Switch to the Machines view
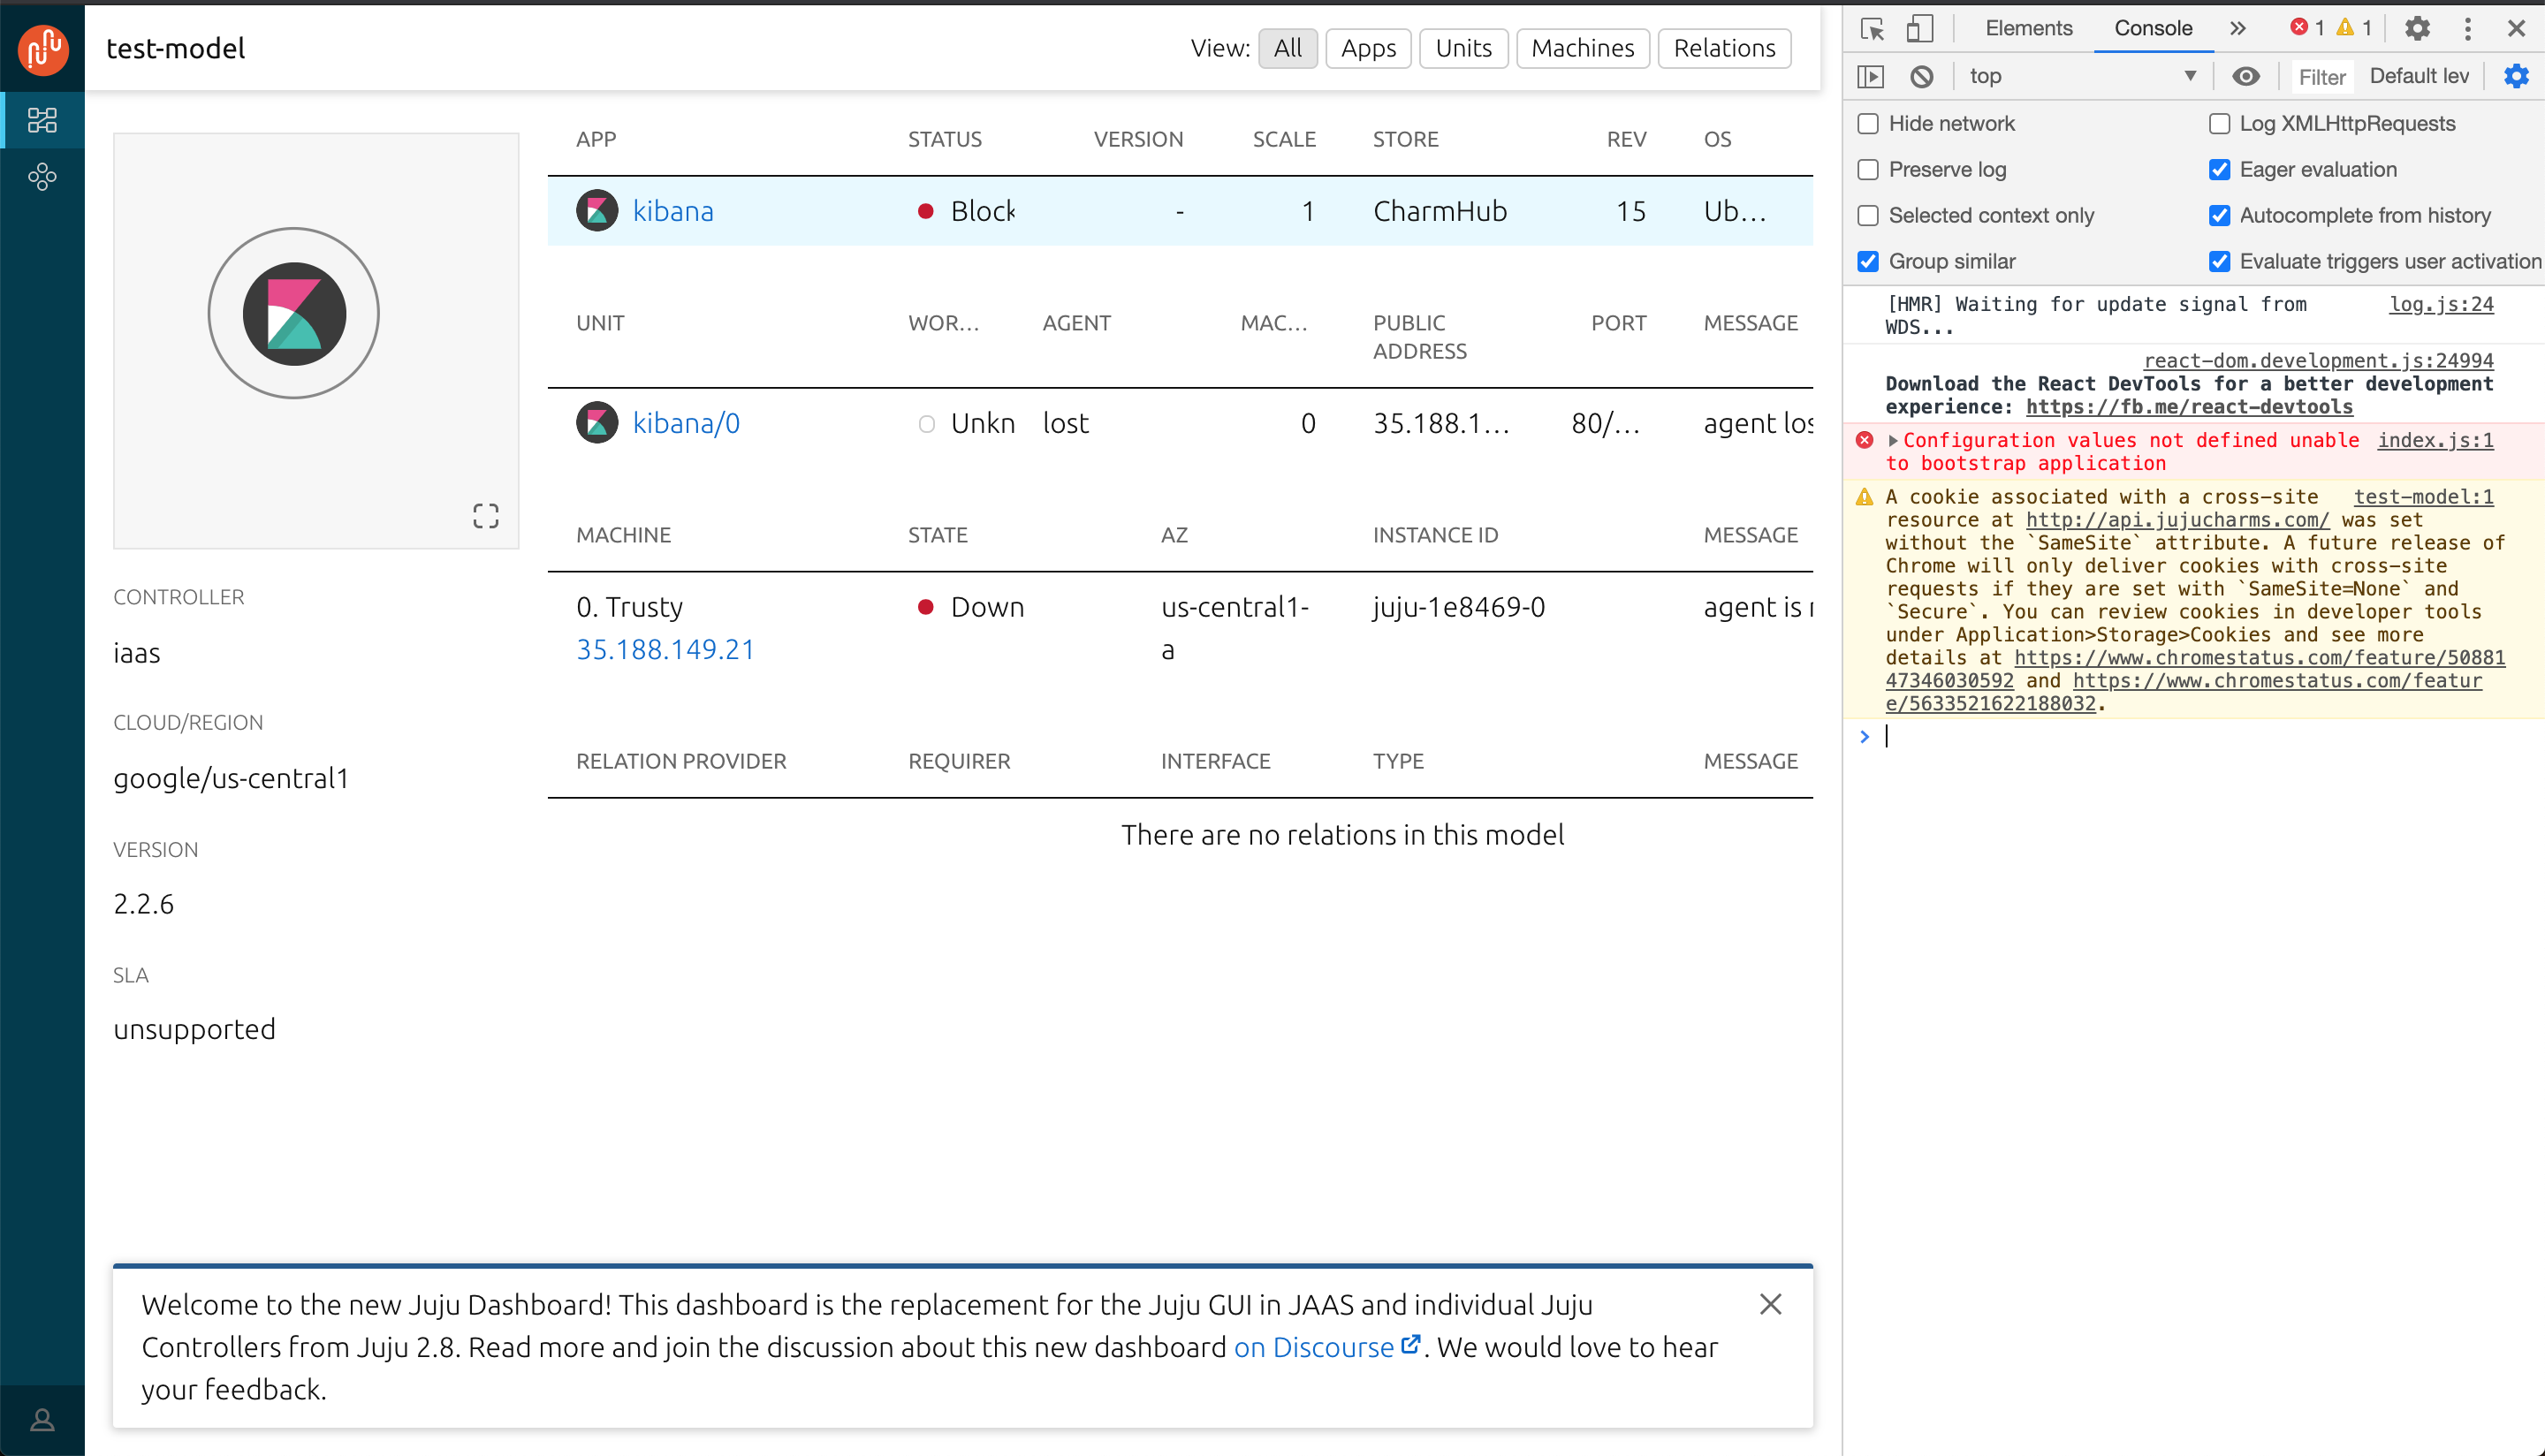2545x1456 pixels. tap(1583, 48)
